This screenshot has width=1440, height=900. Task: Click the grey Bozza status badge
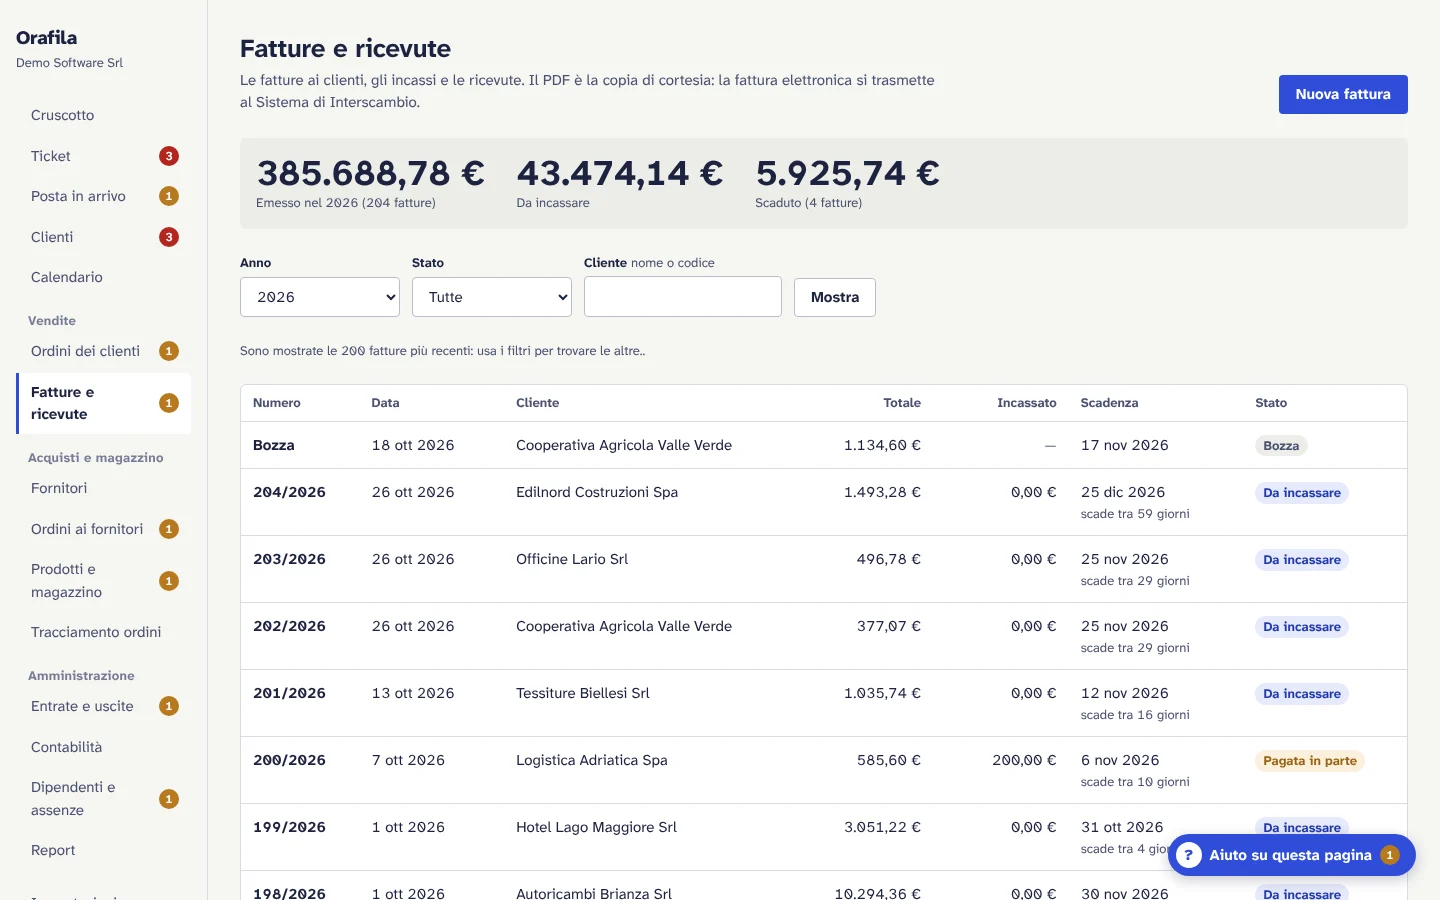(x=1281, y=446)
